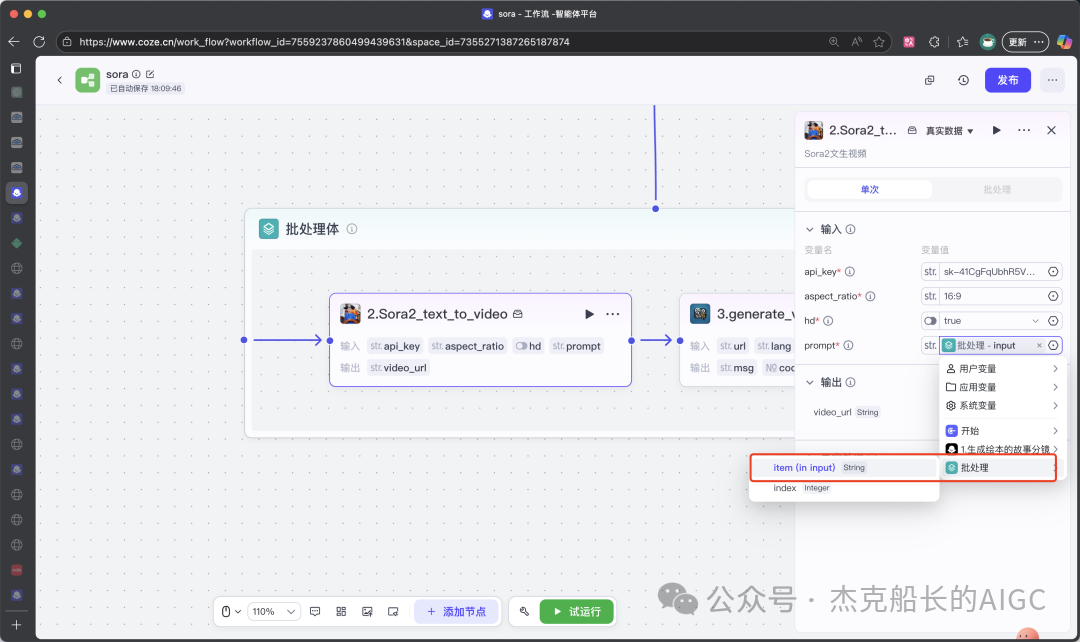1080x642 pixels.
Task: Click the aspect_ratio 16:9 input field
Action: coord(992,296)
